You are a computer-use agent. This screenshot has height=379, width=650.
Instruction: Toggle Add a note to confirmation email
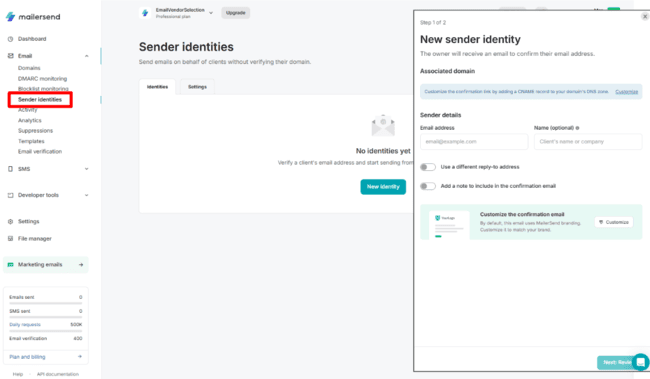coord(428,186)
